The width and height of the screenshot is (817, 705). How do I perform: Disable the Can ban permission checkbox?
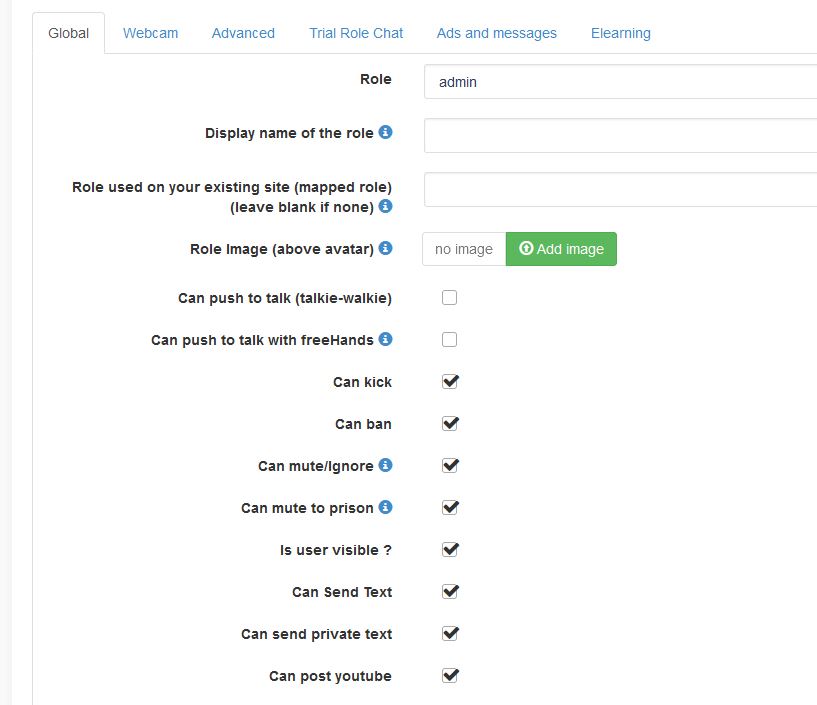(450, 424)
